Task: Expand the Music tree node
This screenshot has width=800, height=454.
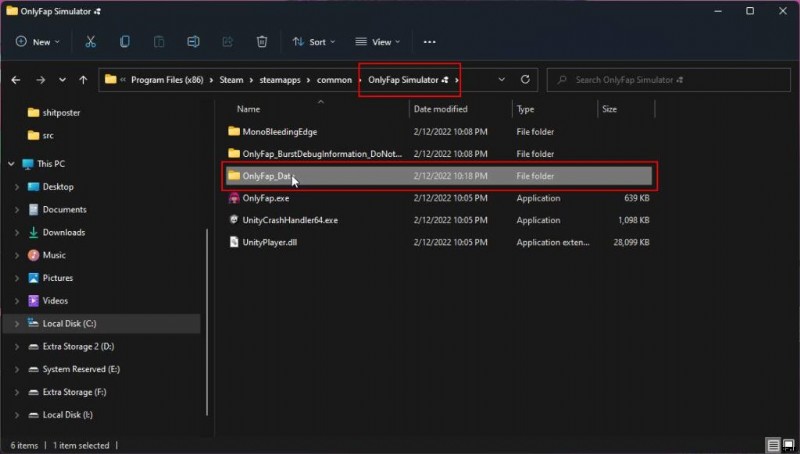Action: pos(17,255)
